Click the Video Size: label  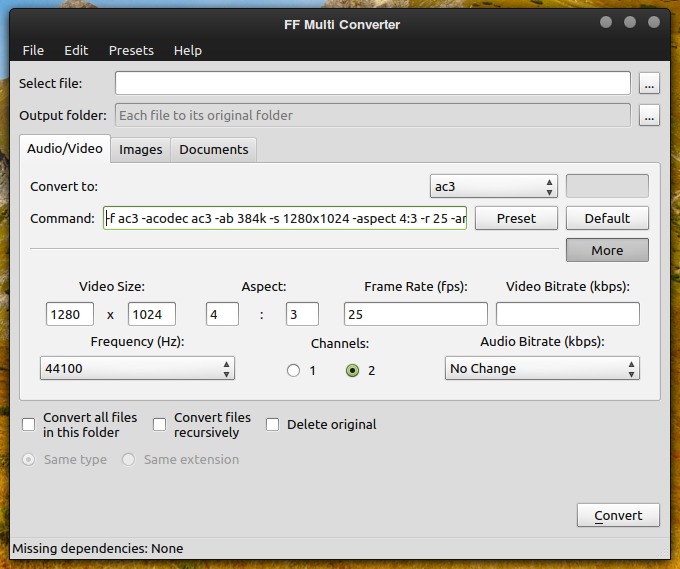(x=112, y=287)
